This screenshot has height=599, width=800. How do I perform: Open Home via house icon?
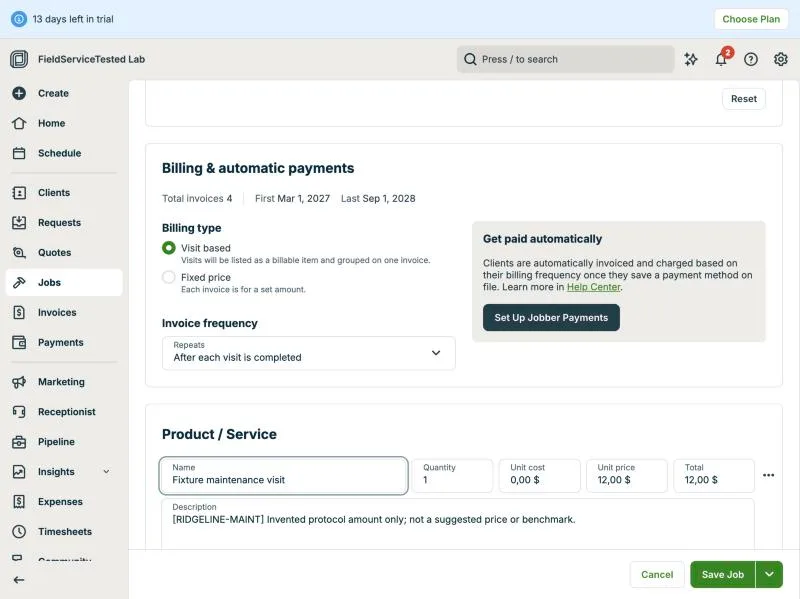pyautogui.click(x=19, y=123)
